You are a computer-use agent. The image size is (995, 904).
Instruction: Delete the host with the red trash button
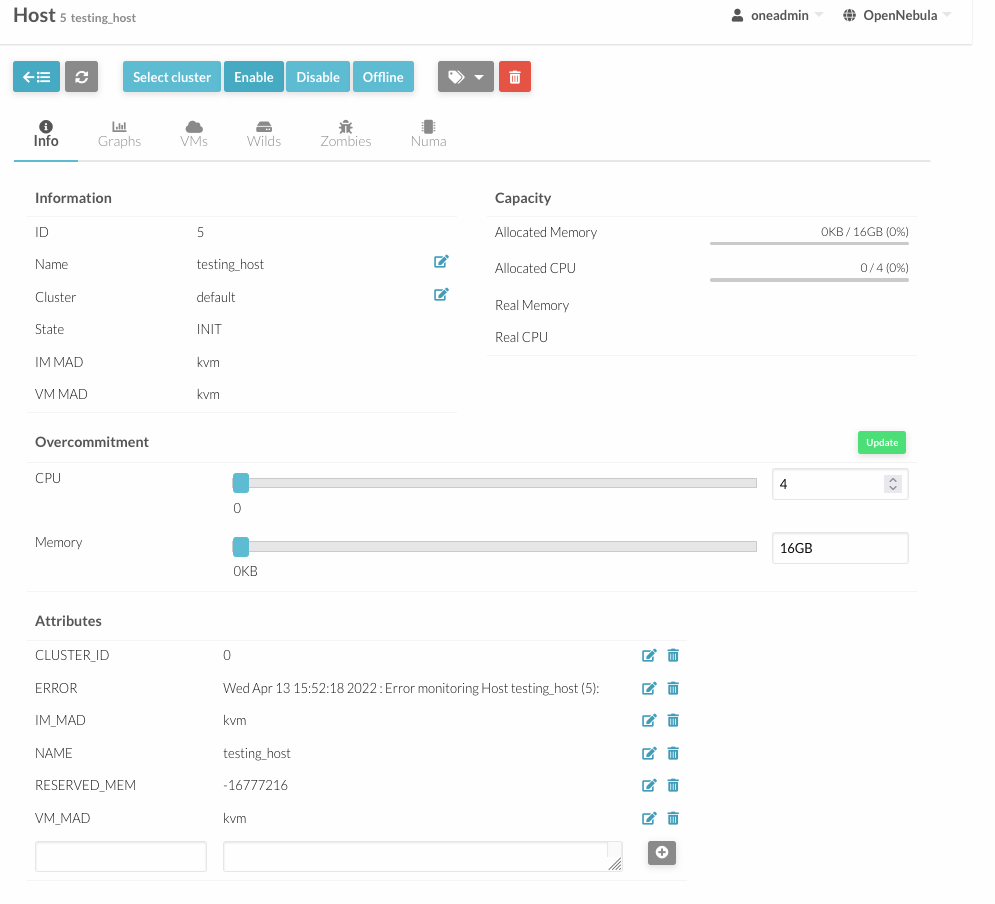[x=515, y=77]
